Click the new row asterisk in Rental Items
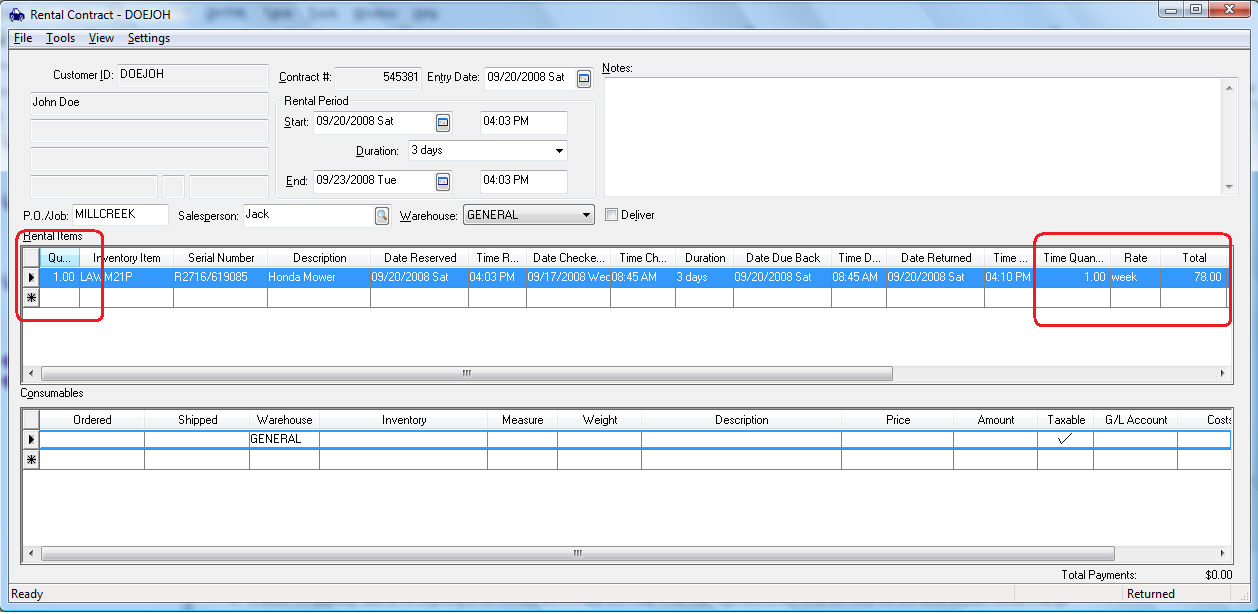1258x614 pixels. (31, 297)
